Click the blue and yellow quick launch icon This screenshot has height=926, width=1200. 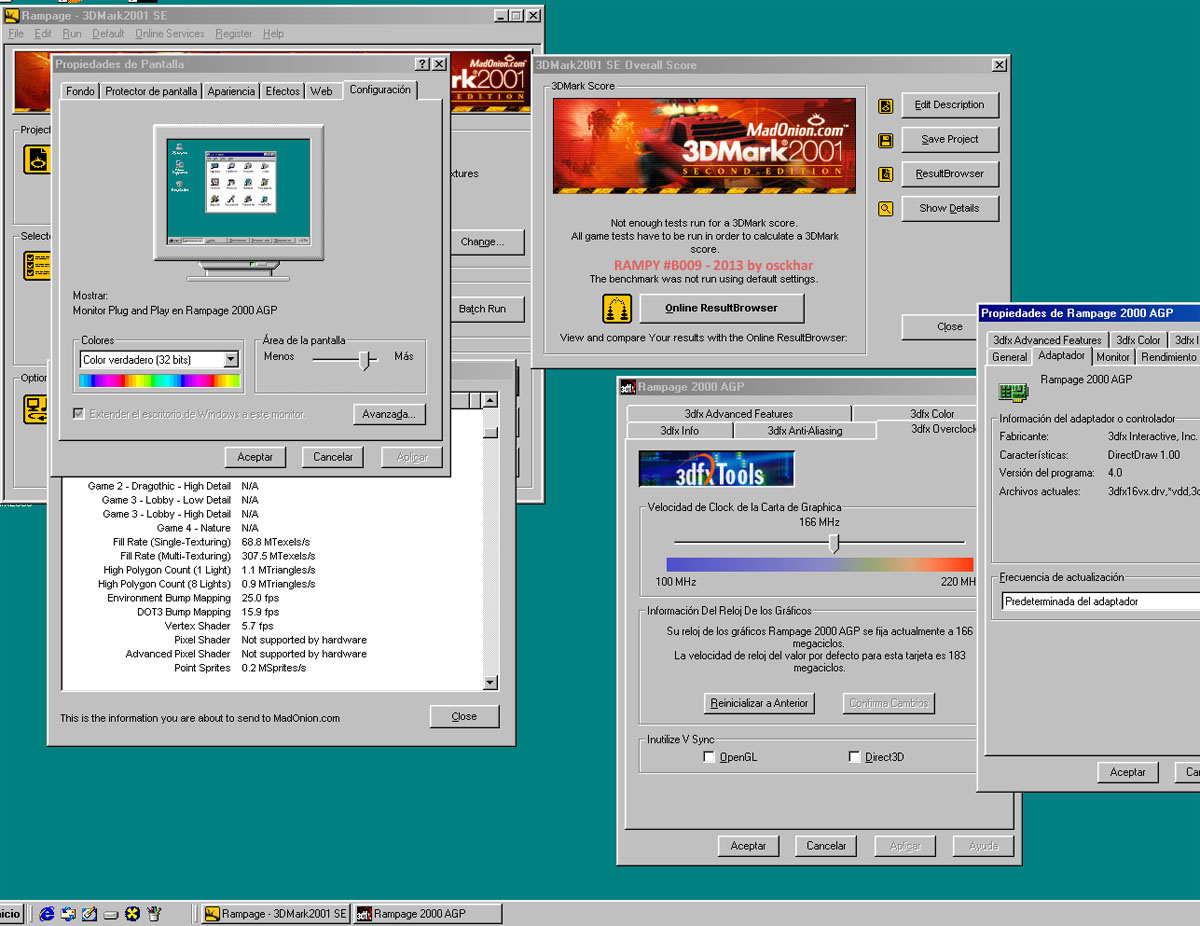(x=132, y=913)
